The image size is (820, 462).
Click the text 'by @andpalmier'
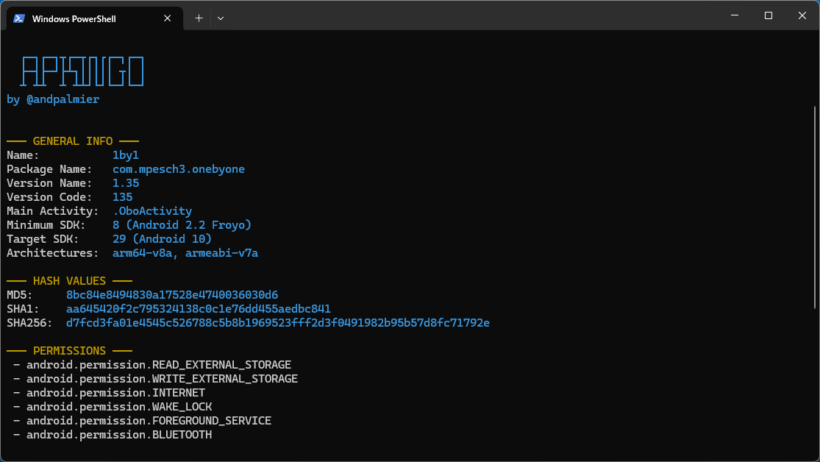coord(53,99)
